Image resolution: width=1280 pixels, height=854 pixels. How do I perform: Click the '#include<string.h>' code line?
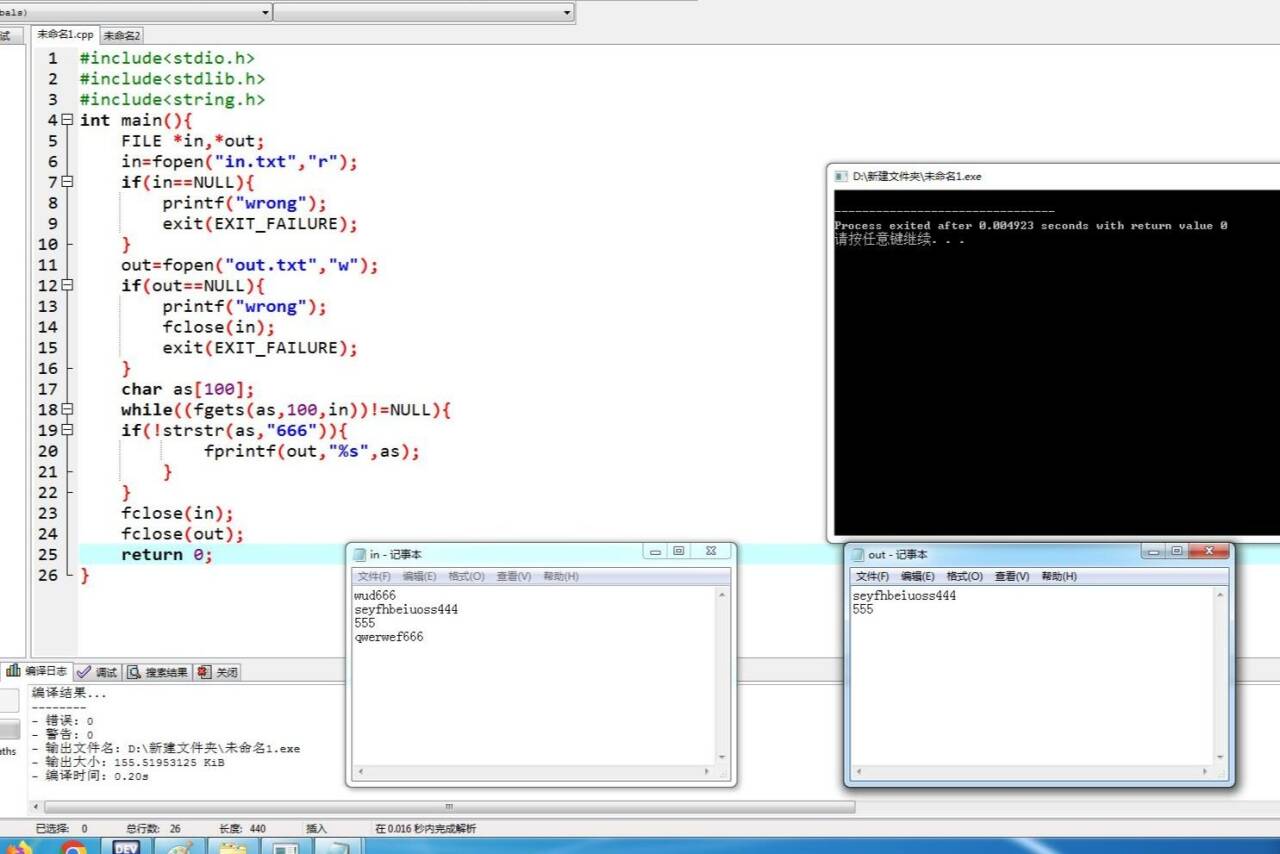pyautogui.click(x=172, y=99)
